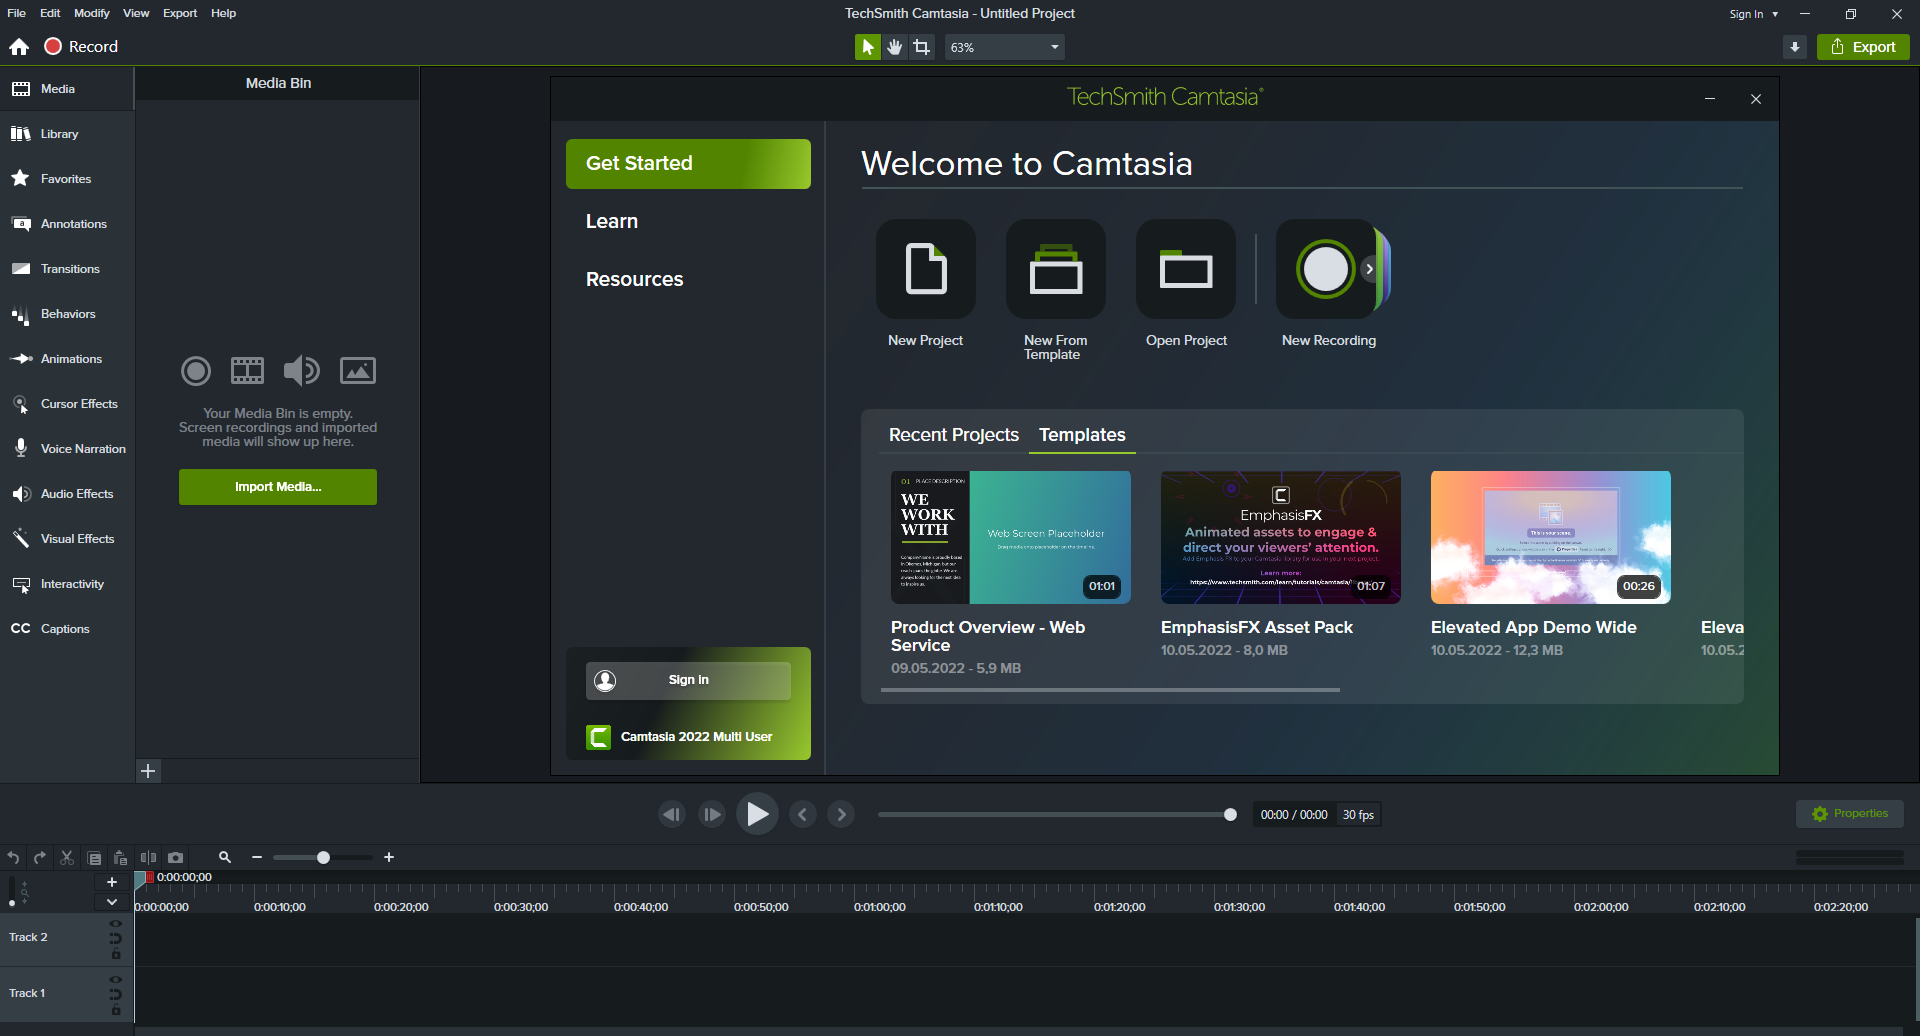Enable the crop tool
The width and height of the screenshot is (1920, 1036).
(921, 47)
